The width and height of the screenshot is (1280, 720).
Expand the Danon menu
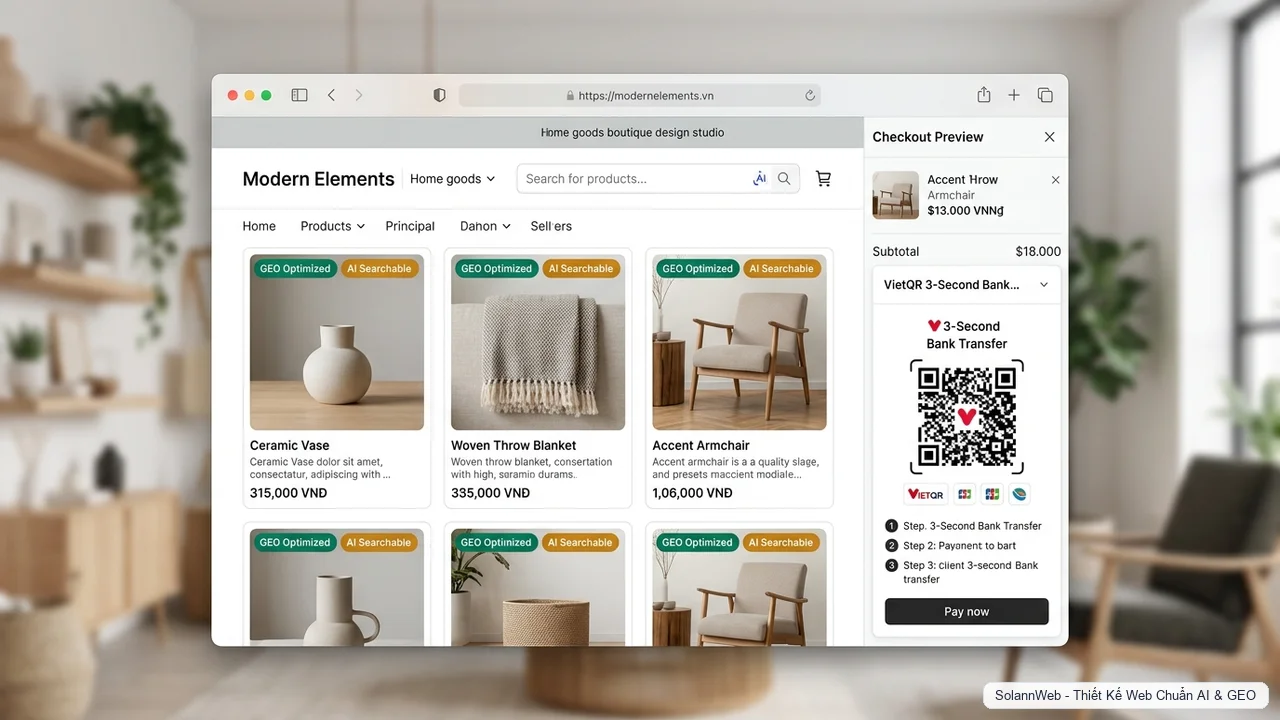click(x=485, y=226)
